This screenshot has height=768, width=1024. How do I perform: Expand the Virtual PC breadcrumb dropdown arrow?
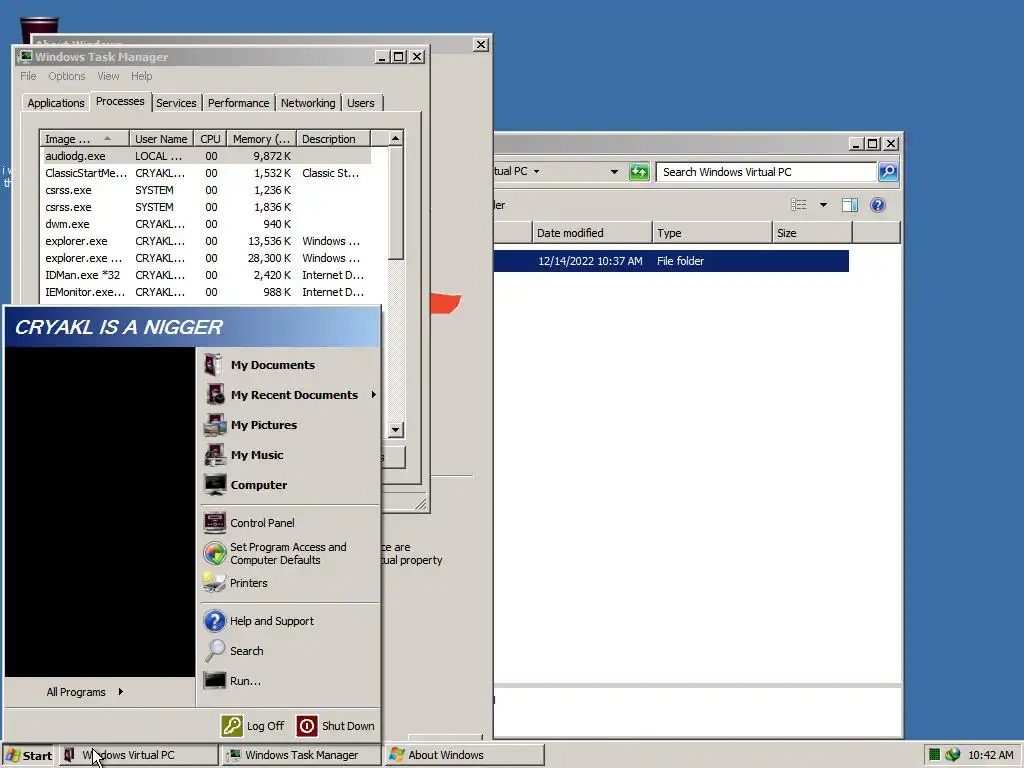coord(537,172)
